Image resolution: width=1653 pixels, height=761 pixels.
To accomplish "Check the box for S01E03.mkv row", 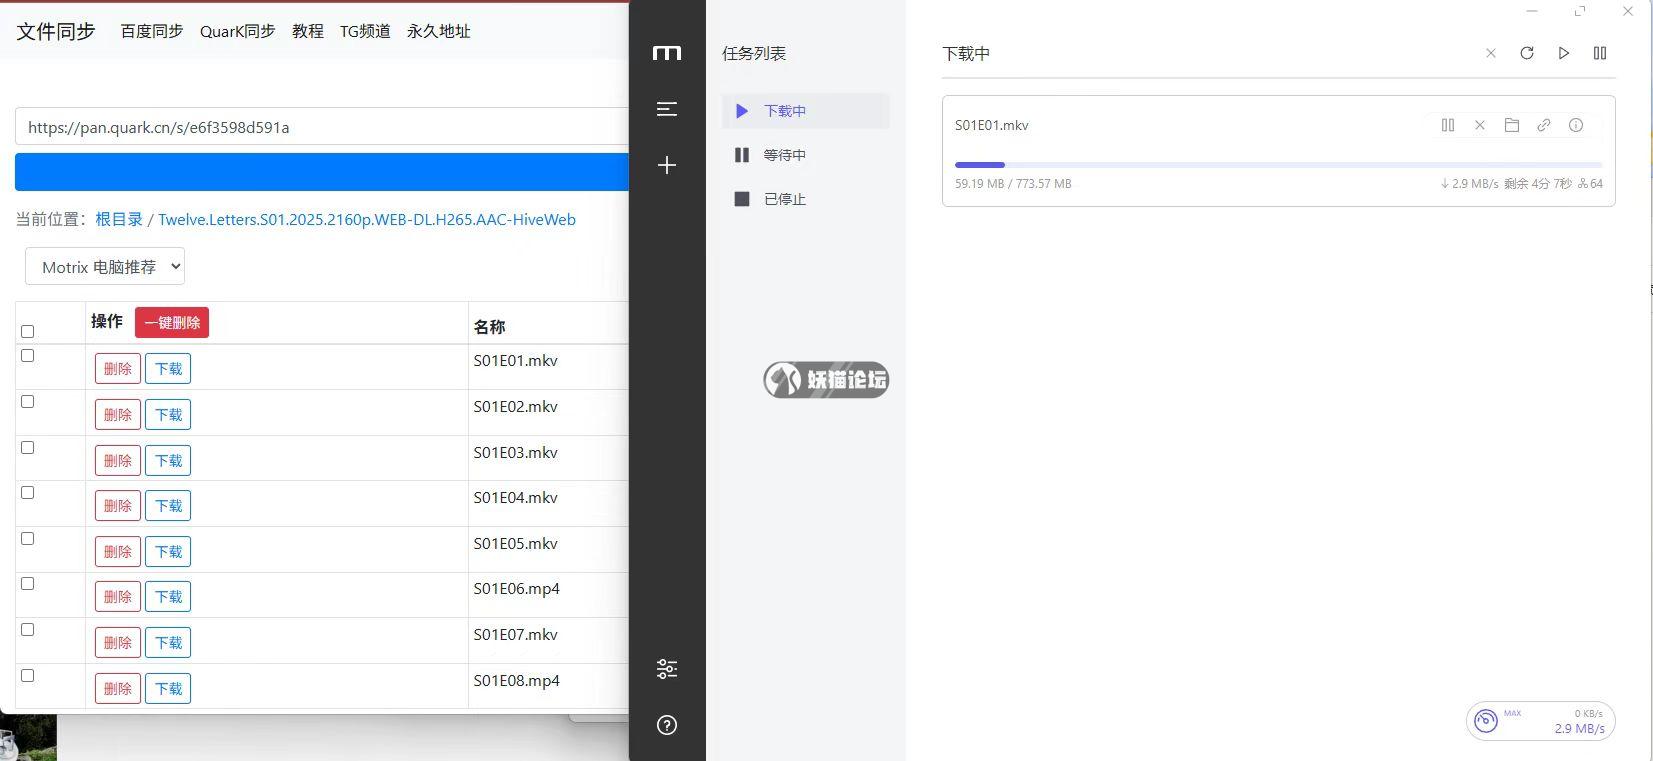I will 28,447.
